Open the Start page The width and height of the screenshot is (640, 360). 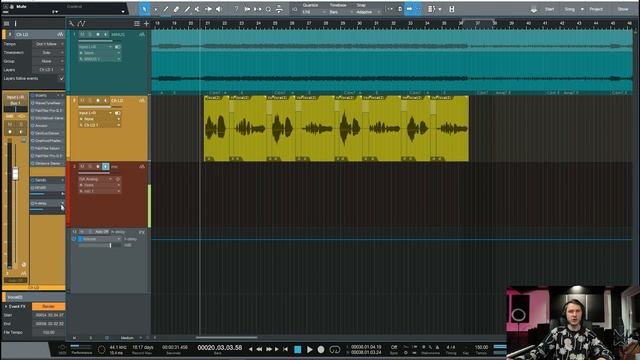[x=549, y=9]
